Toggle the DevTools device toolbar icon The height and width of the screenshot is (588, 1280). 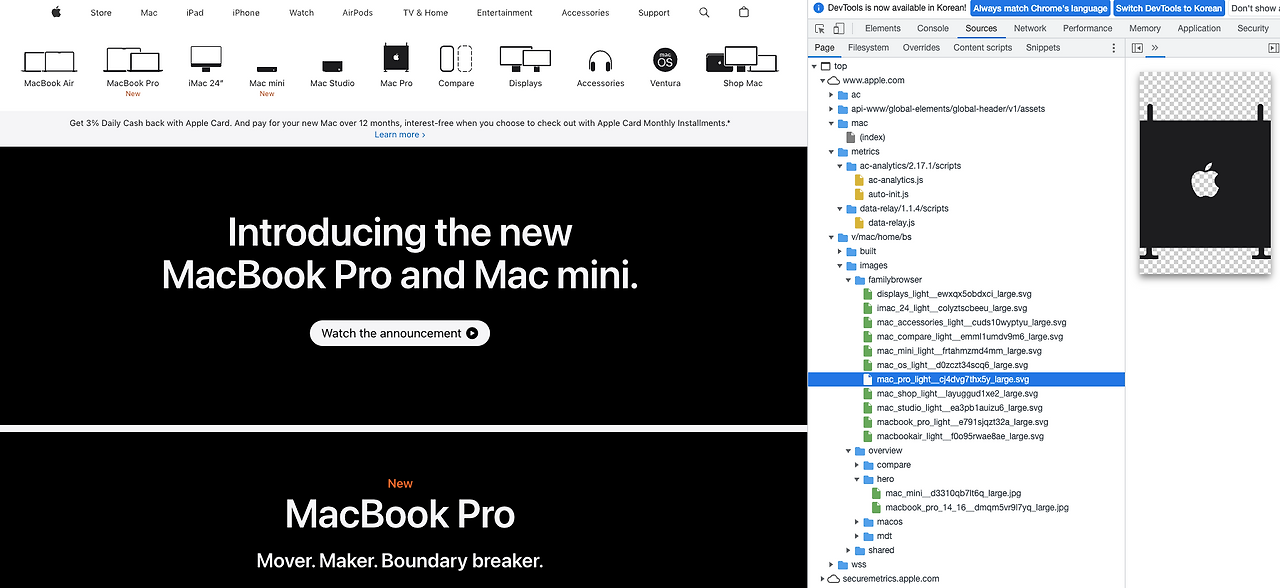[839, 28]
